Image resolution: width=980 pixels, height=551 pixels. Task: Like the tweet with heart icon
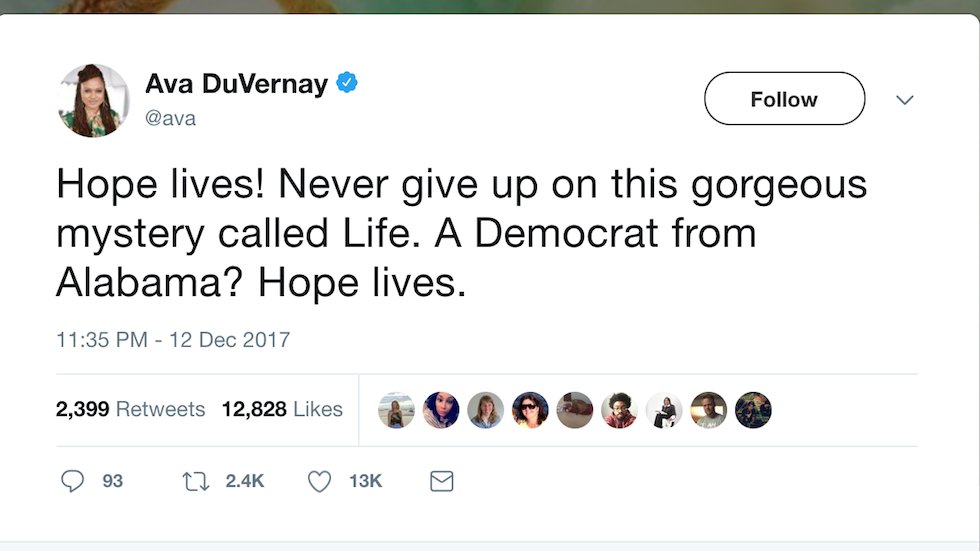[319, 481]
